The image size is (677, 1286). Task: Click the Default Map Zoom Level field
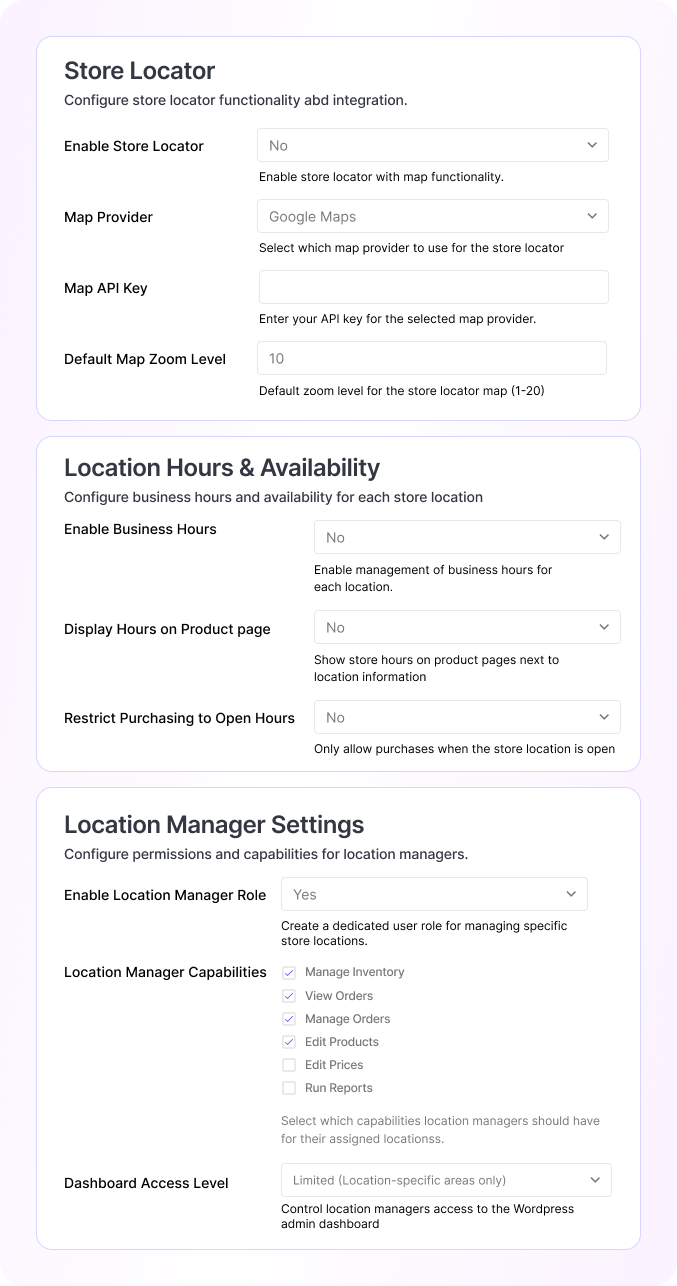[x=432, y=358]
